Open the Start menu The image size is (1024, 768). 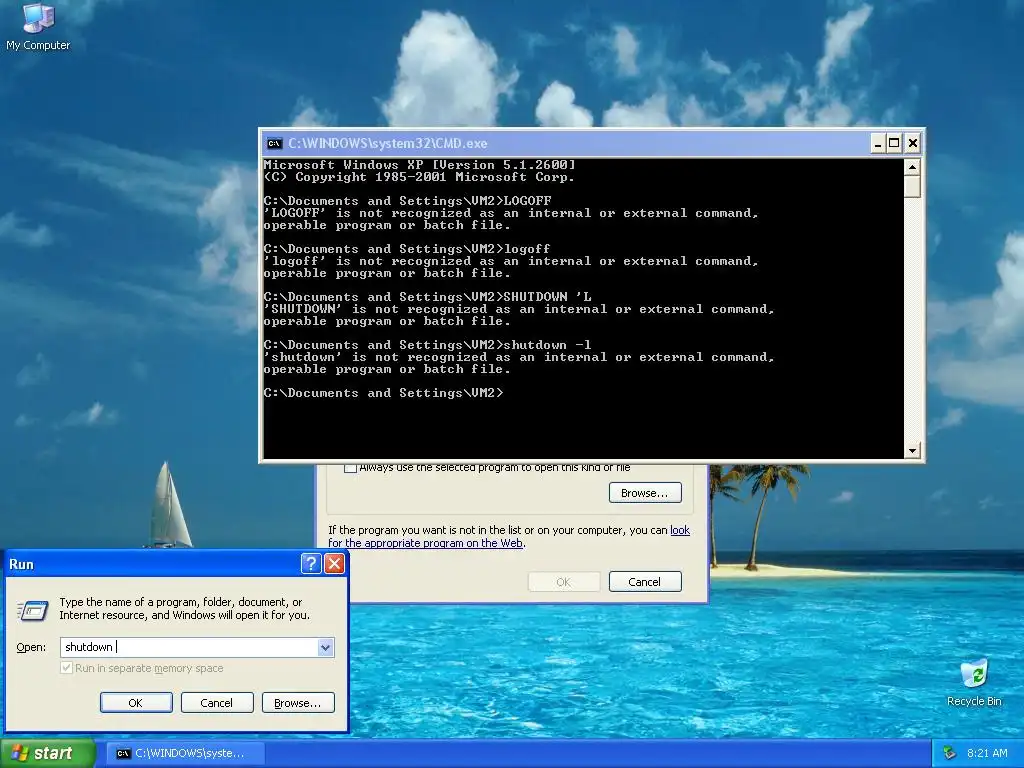[x=47, y=753]
